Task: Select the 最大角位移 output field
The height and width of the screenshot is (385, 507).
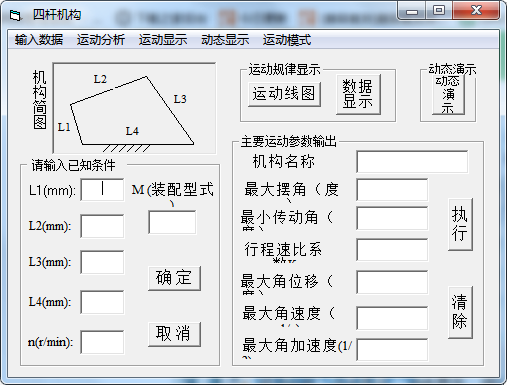Action: [392, 282]
